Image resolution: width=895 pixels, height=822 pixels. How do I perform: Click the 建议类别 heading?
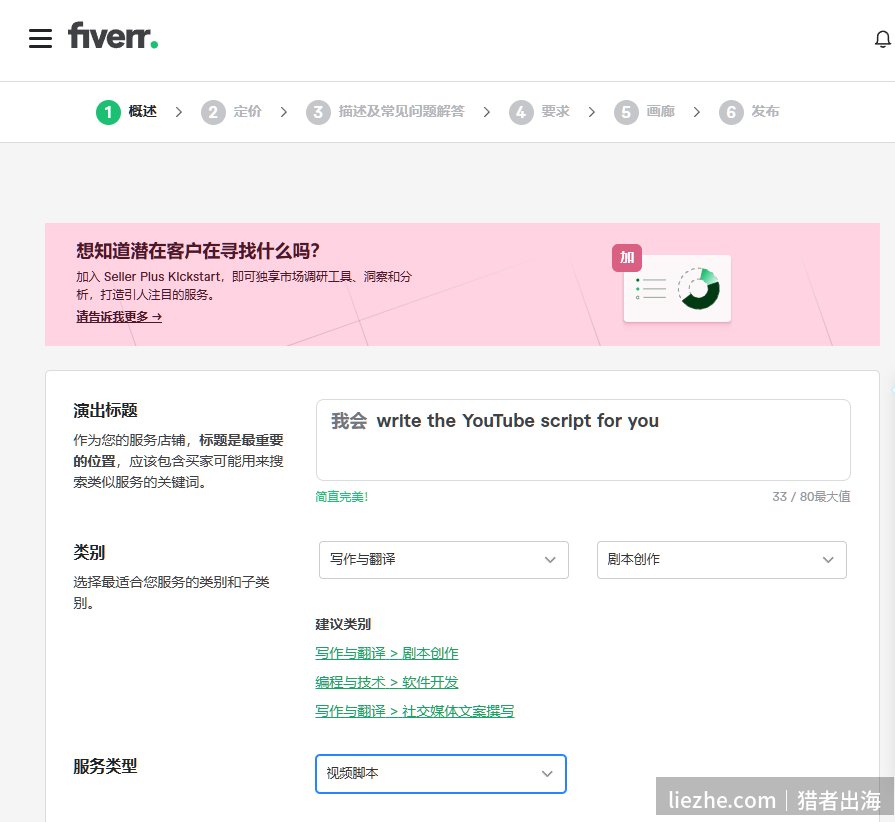(343, 624)
